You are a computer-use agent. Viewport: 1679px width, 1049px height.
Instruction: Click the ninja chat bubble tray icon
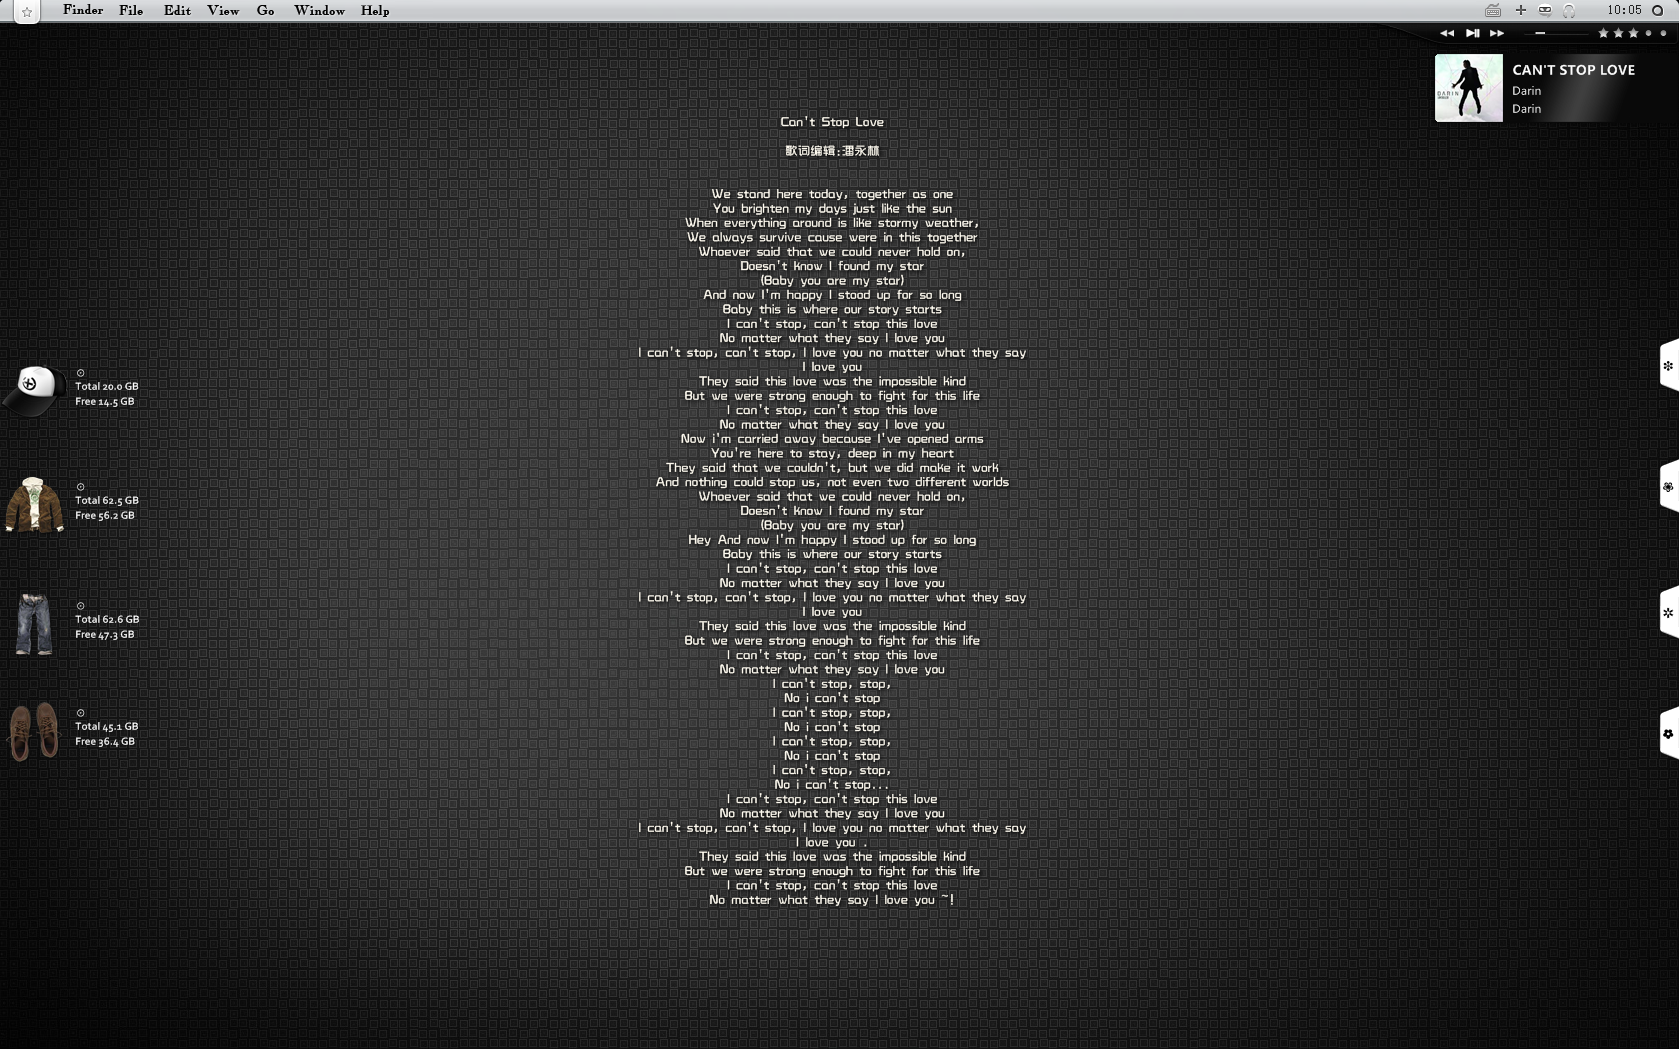click(x=1545, y=10)
